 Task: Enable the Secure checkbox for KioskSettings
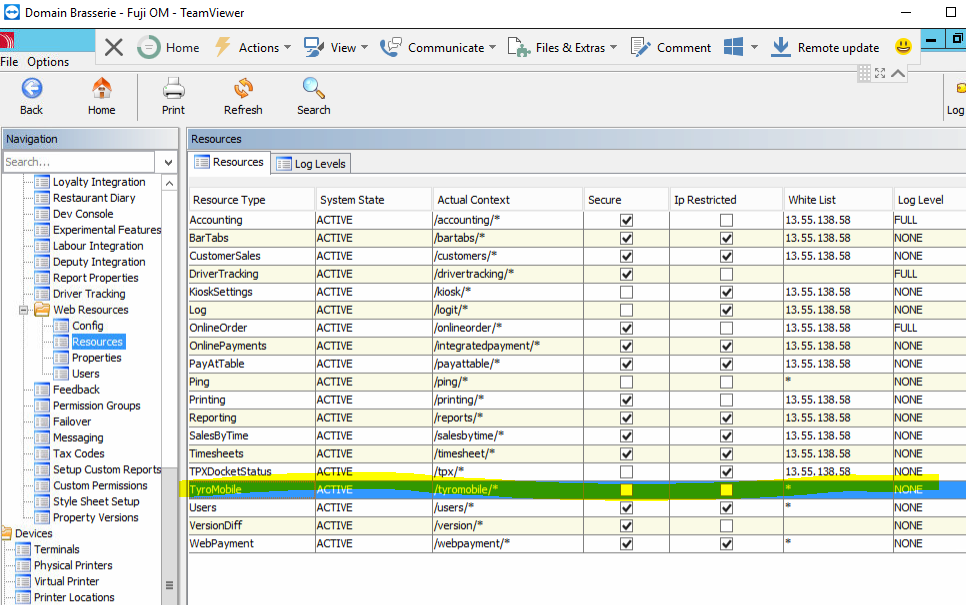(625, 292)
